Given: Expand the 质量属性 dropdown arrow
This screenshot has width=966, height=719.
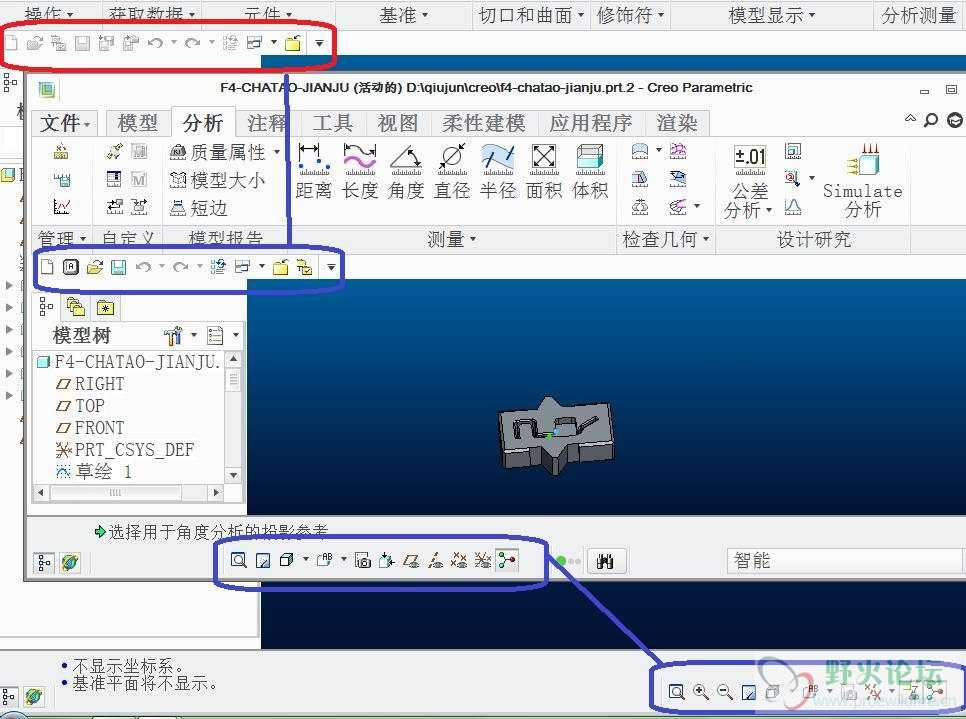Looking at the screenshot, I should [x=277, y=152].
